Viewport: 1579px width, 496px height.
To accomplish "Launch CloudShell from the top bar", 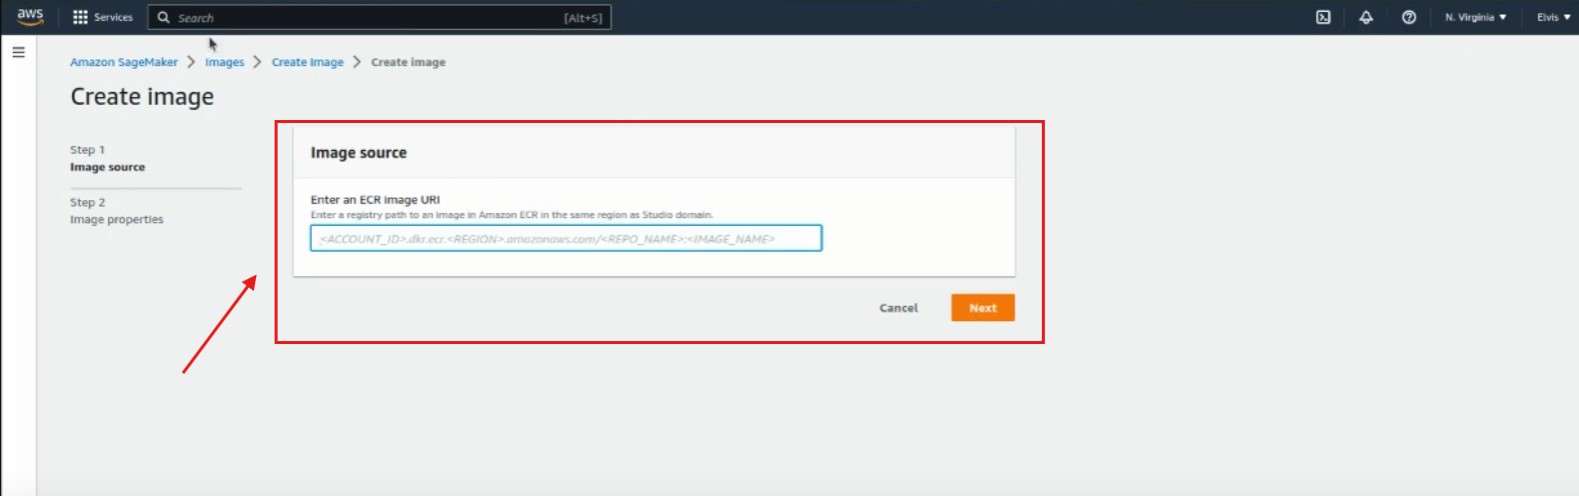I will (1323, 17).
